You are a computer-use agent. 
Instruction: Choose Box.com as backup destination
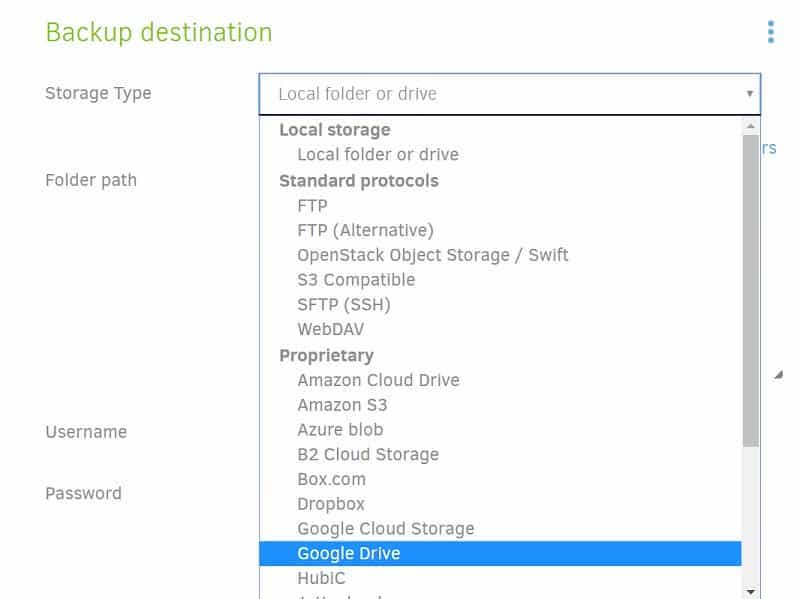(500, 479)
